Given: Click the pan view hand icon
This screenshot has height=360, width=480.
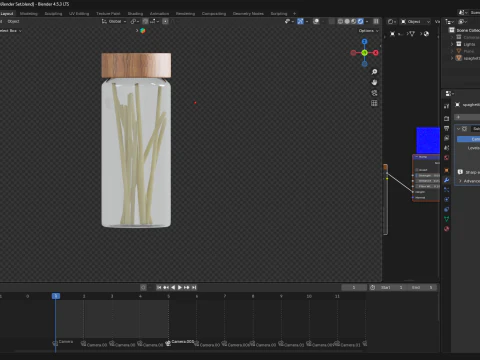Looking at the screenshot, I should 374,82.
